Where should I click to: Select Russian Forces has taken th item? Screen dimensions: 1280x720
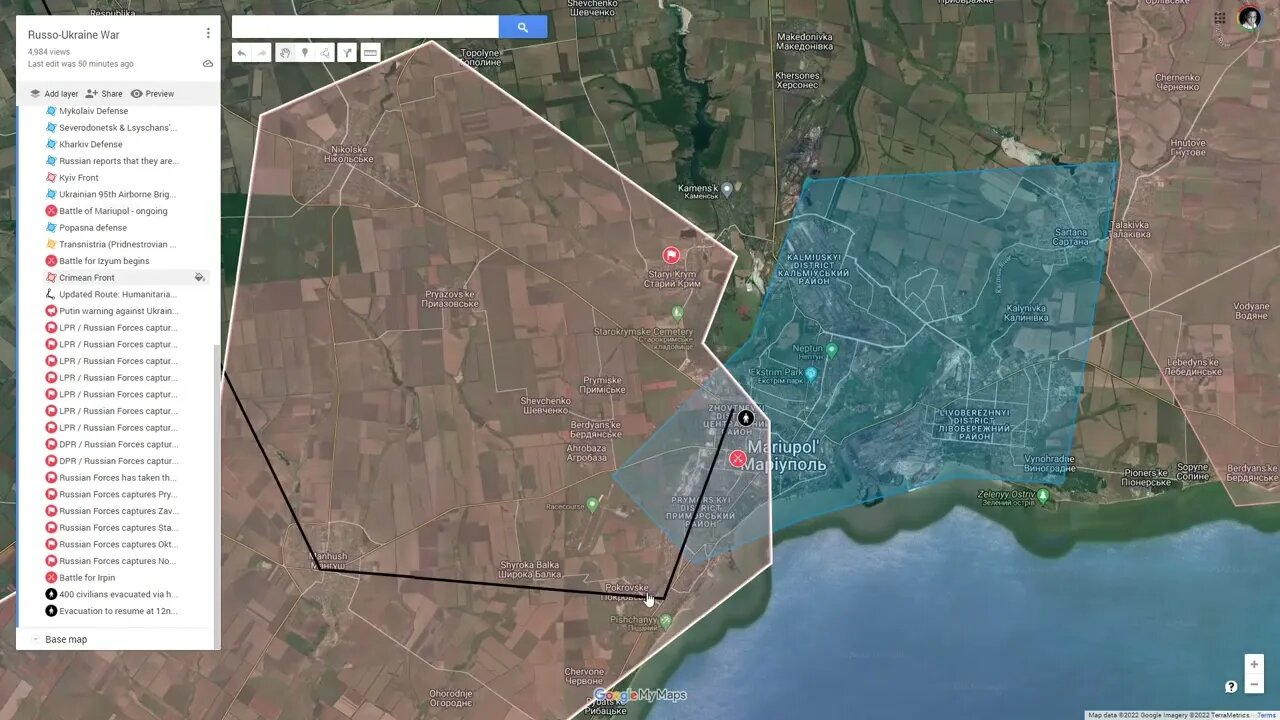tap(117, 478)
